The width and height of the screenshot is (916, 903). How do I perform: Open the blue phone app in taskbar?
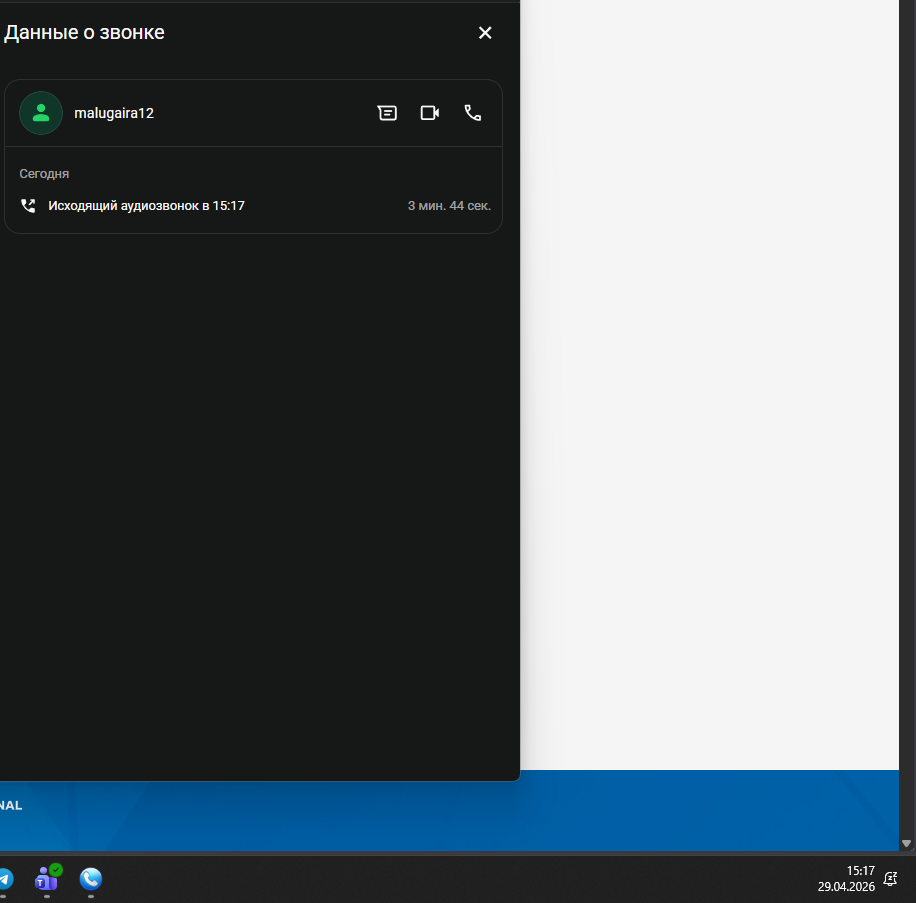click(91, 878)
